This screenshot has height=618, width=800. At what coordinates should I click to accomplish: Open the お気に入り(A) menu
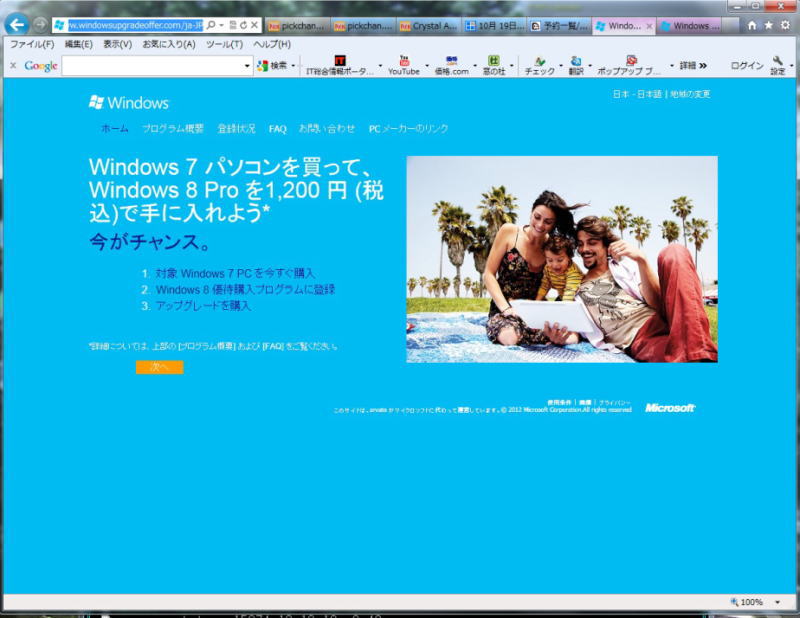[169, 44]
